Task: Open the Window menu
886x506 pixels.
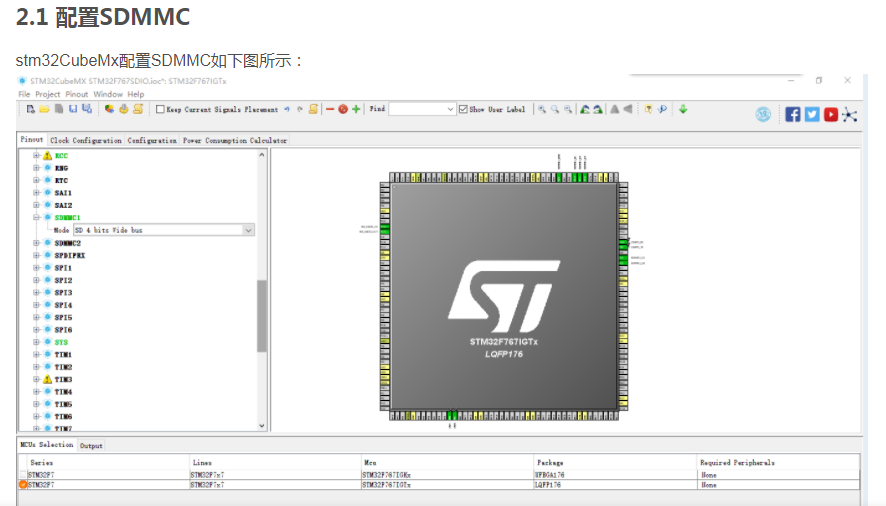Action: [x=108, y=94]
